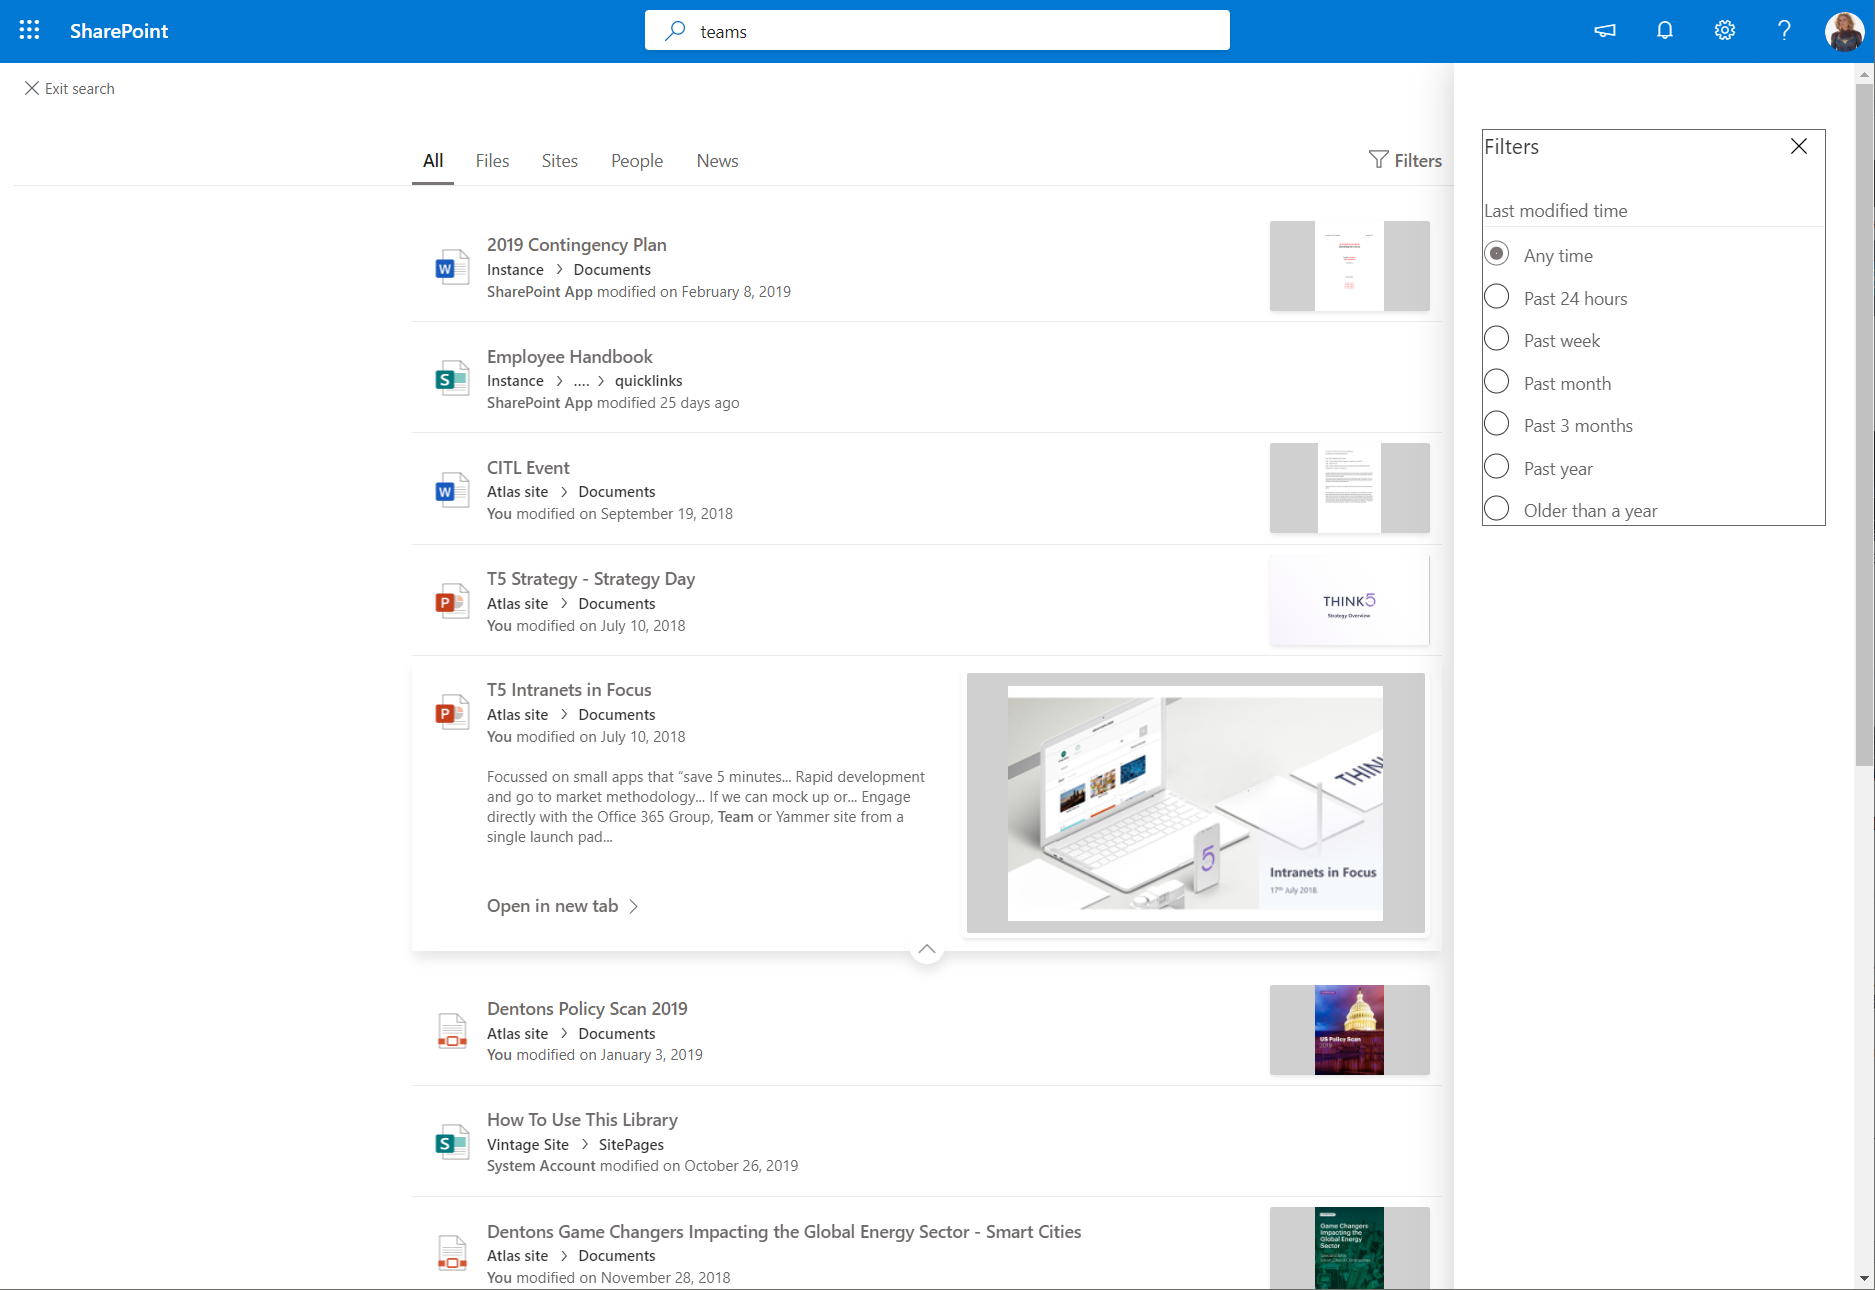The width and height of the screenshot is (1875, 1290).
Task: Click the megaphone announcements icon
Action: pos(1605,31)
